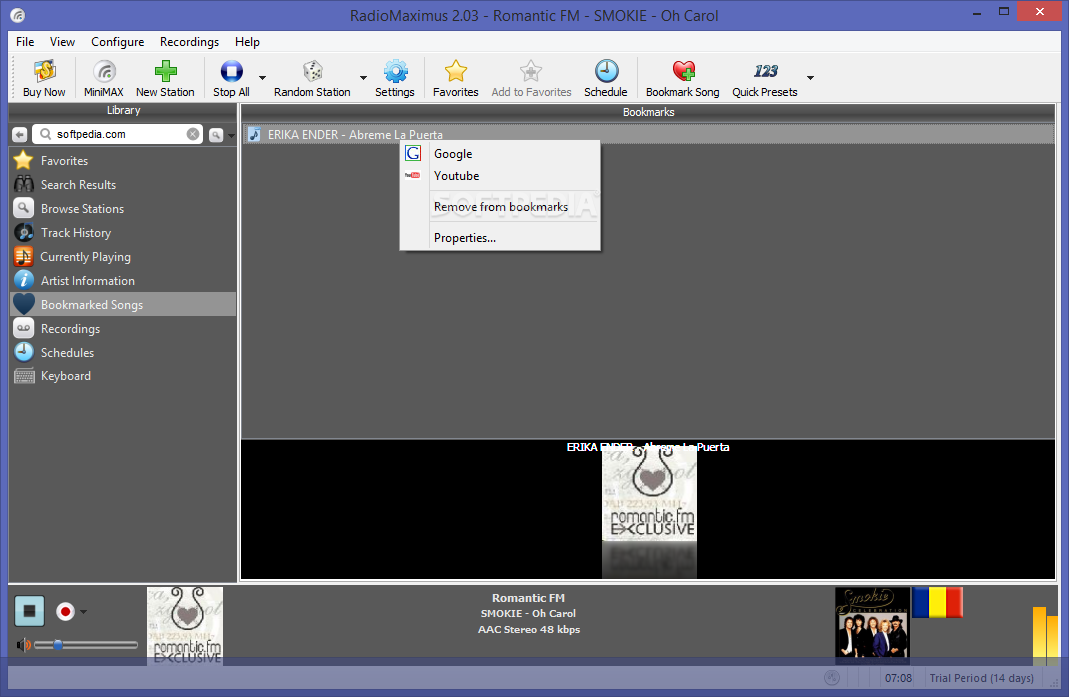This screenshot has height=697, width=1069.
Task: Open Currently Playing view
Action: pyautogui.click(x=123, y=256)
